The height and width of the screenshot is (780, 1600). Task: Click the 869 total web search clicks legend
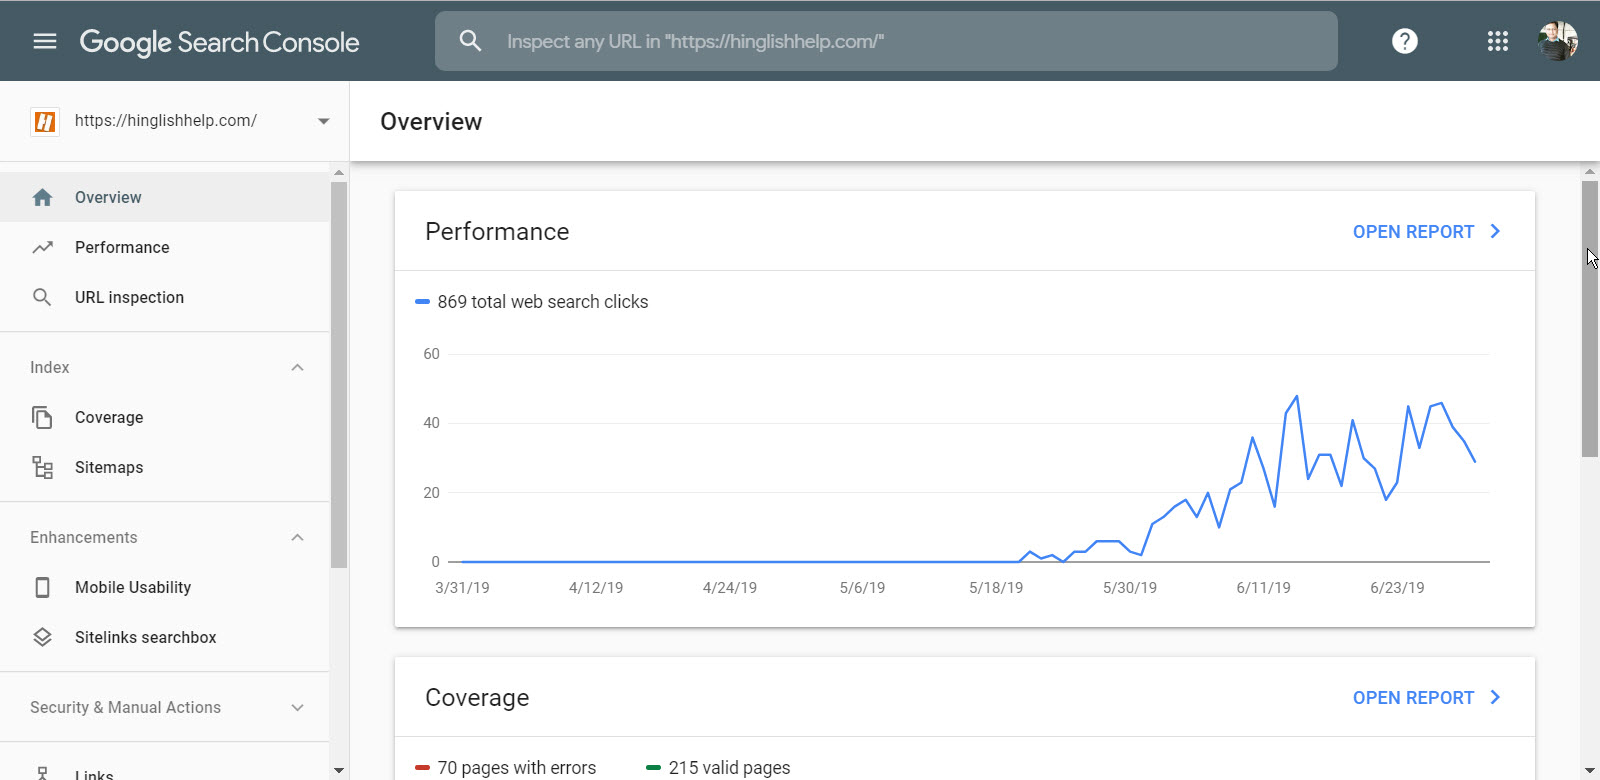(532, 302)
